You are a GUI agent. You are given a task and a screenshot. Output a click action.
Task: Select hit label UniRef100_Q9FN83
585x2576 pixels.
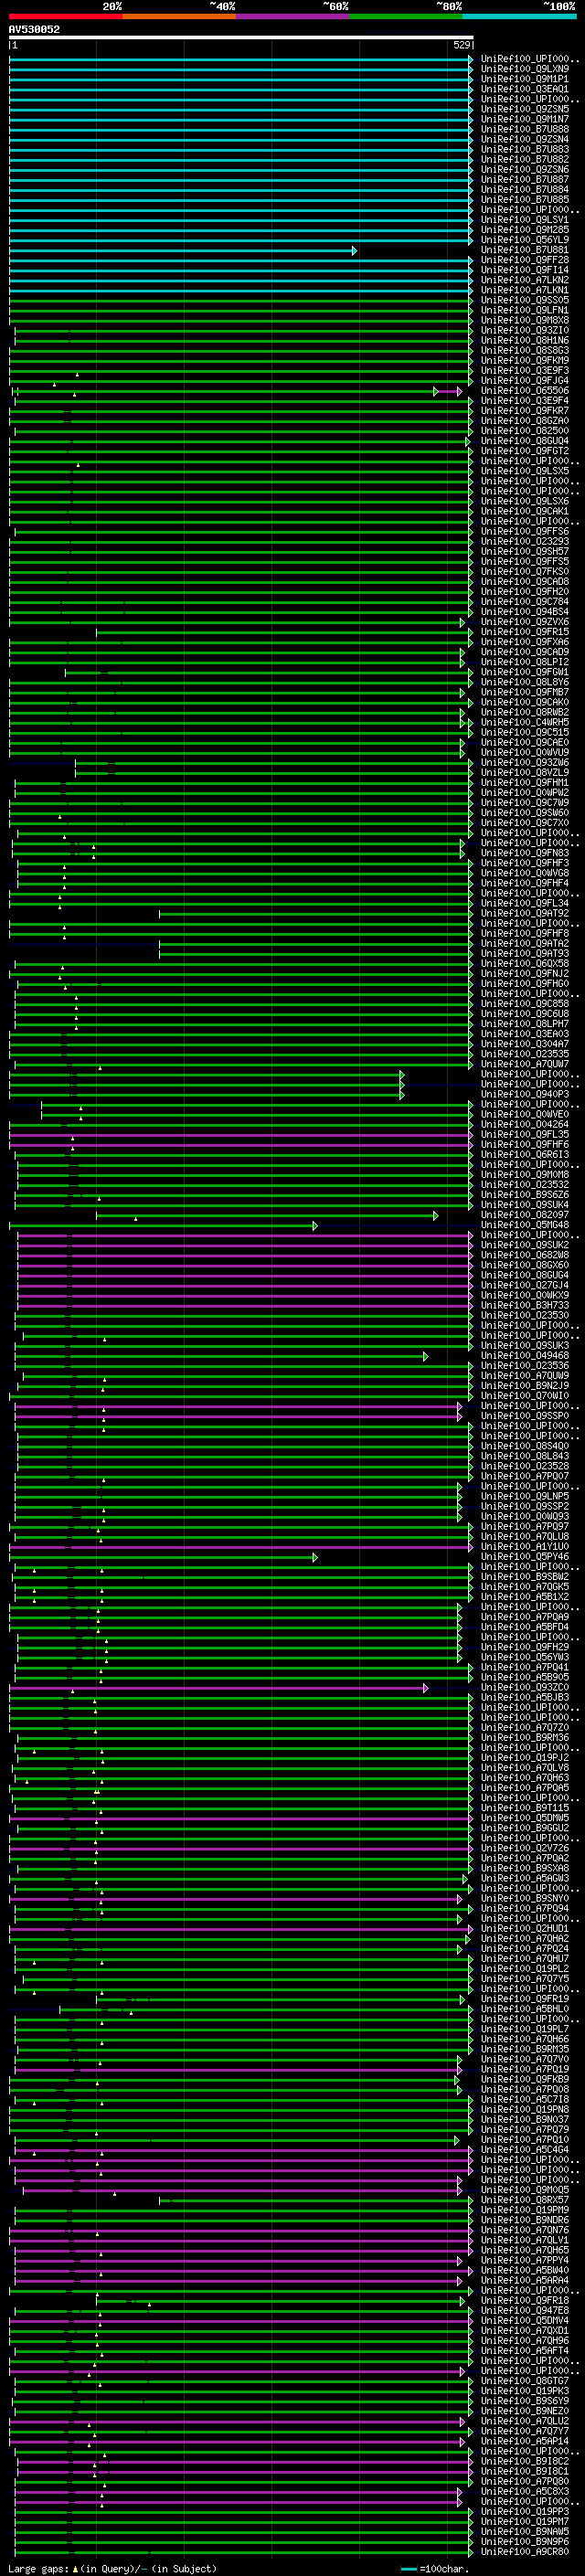525,853
